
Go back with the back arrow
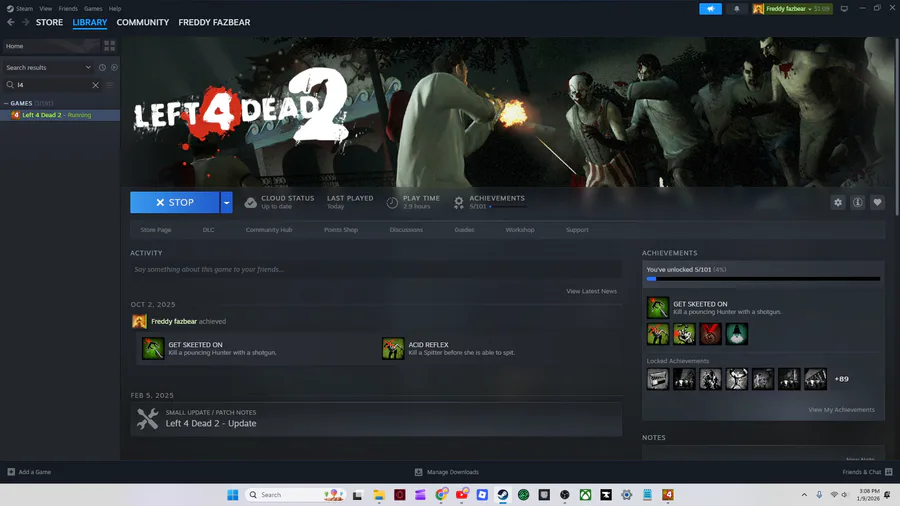tap(11, 22)
